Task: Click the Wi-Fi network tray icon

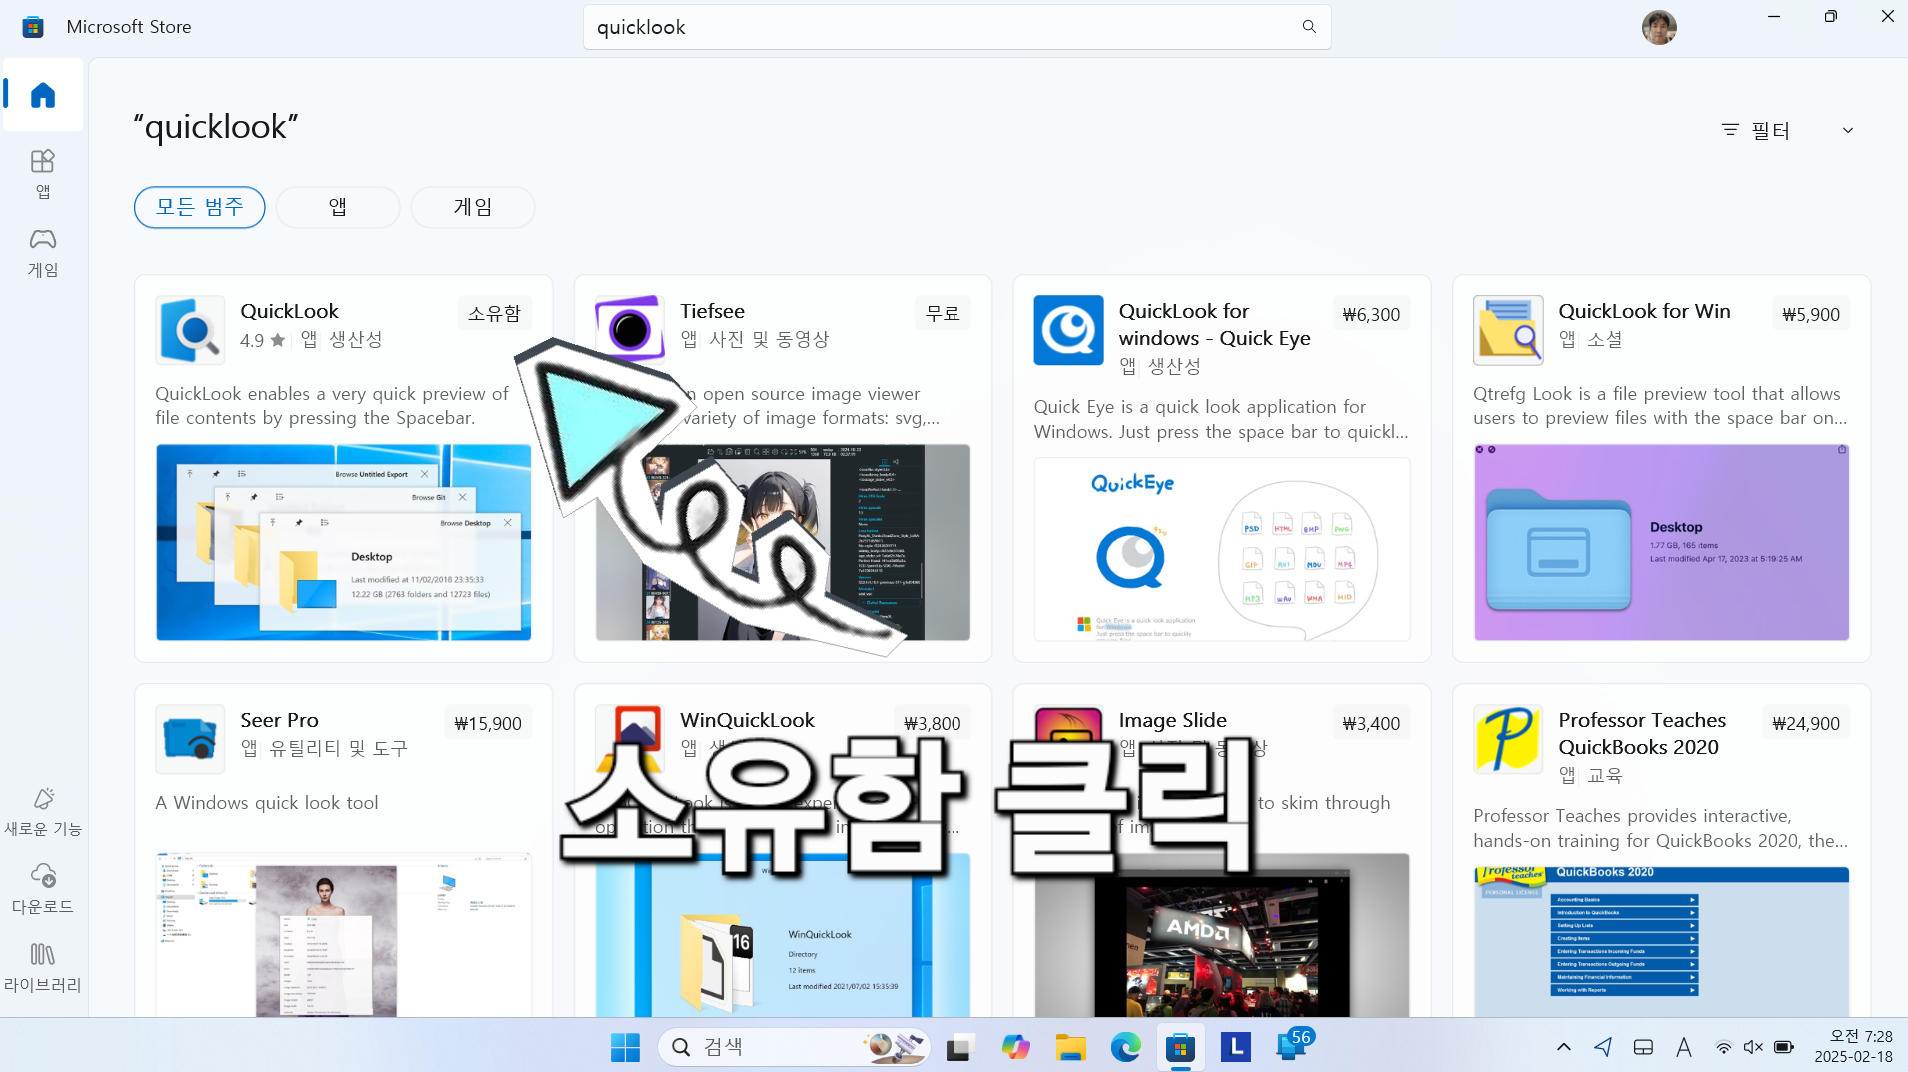Action: click(x=1724, y=1047)
